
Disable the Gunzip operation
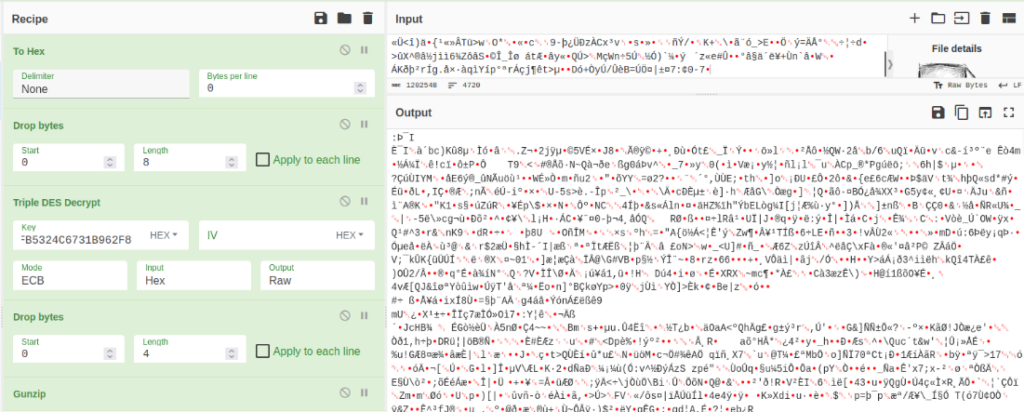click(x=345, y=392)
